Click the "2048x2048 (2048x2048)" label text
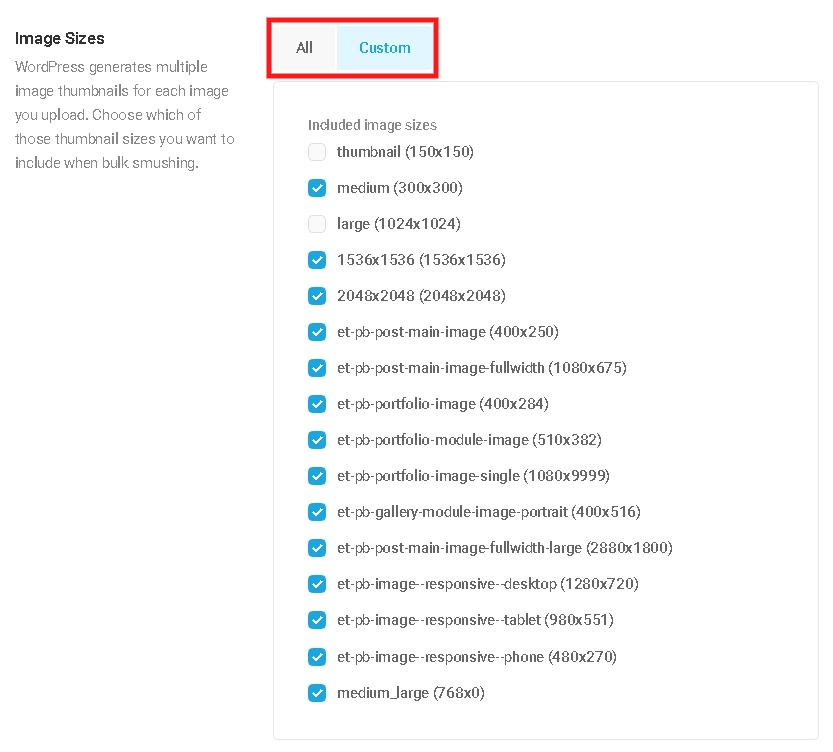The image size is (833, 752). [421, 296]
